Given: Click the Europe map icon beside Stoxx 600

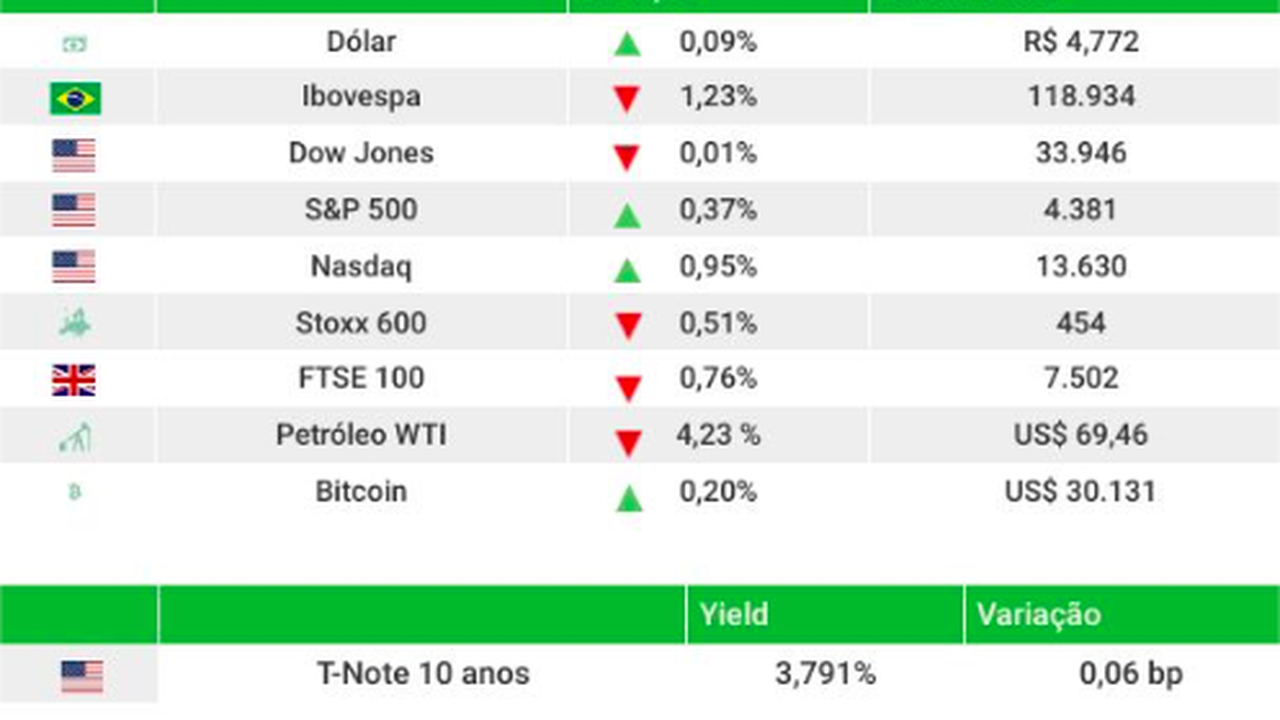Looking at the screenshot, I should pyautogui.click(x=75, y=322).
